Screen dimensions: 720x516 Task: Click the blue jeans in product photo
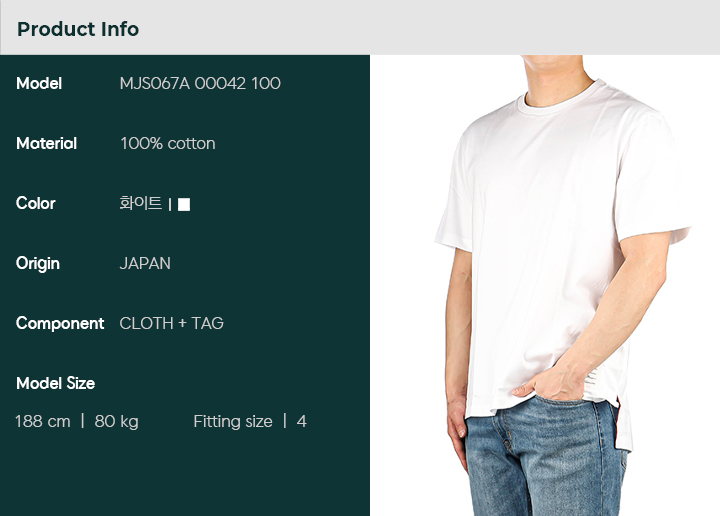(546, 459)
